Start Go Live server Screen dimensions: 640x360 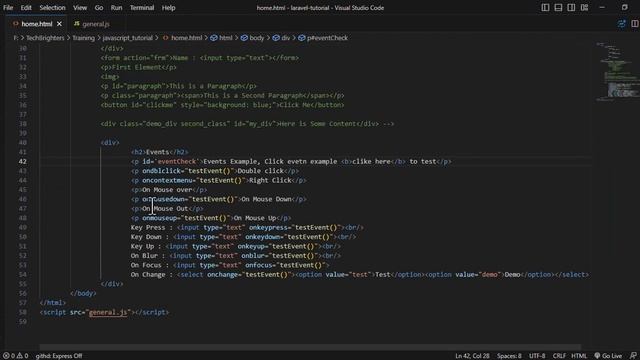point(608,356)
